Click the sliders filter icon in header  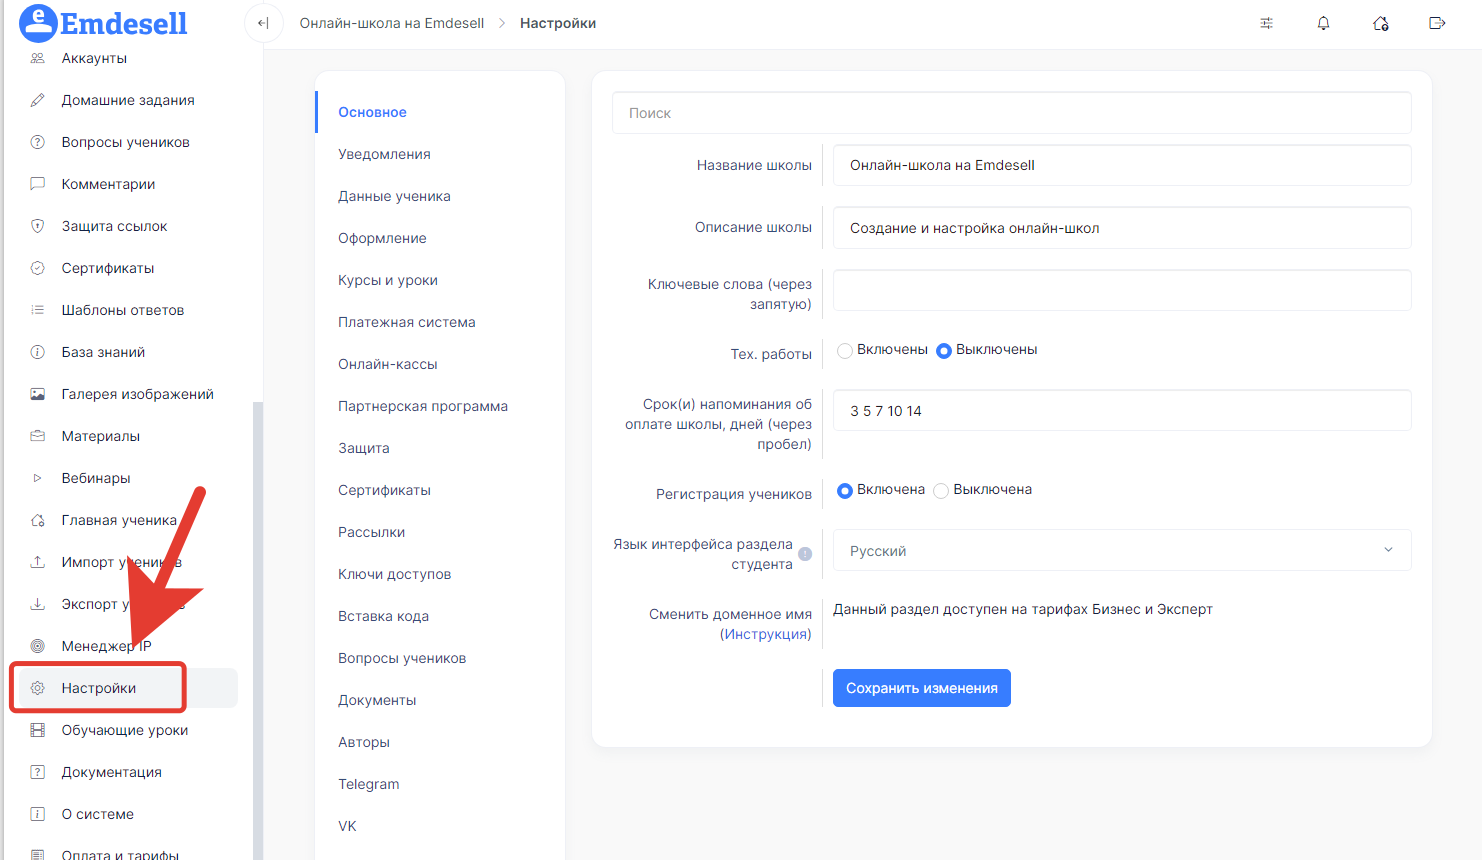[x=1266, y=23]
